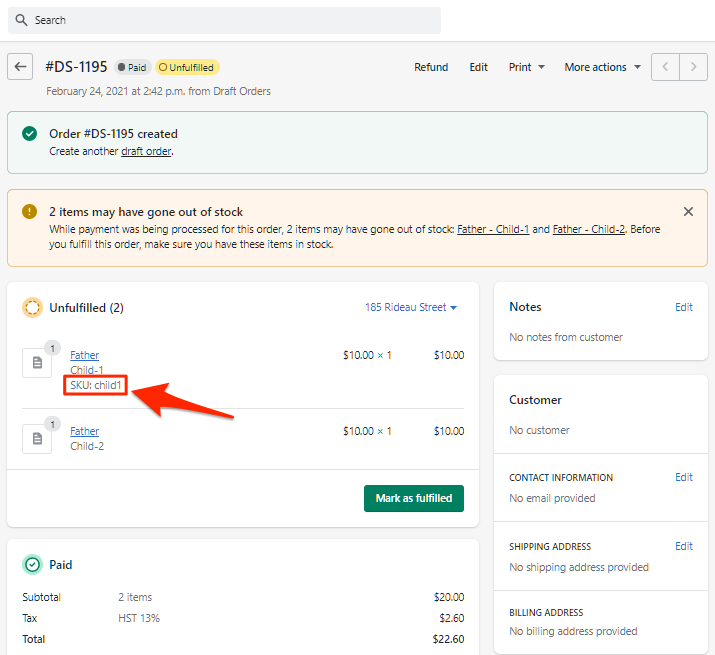715x655 pixels.
Task: Click the Unfulfilled (2) heading
Action: click(x=86, y=308)
